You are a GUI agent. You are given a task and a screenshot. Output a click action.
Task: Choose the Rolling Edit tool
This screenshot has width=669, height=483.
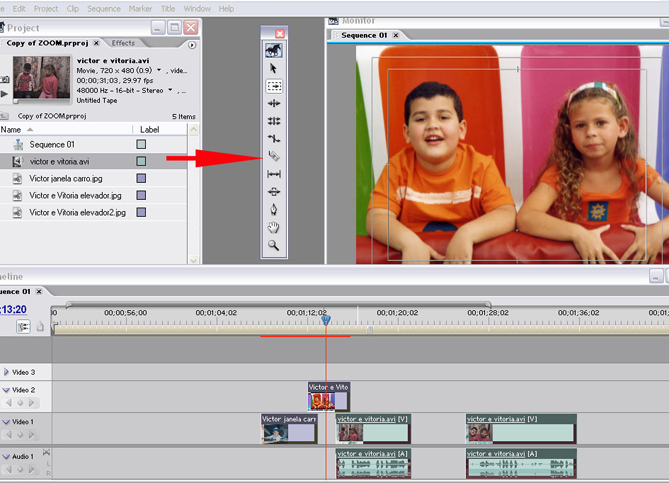click(x=273, y=121)
